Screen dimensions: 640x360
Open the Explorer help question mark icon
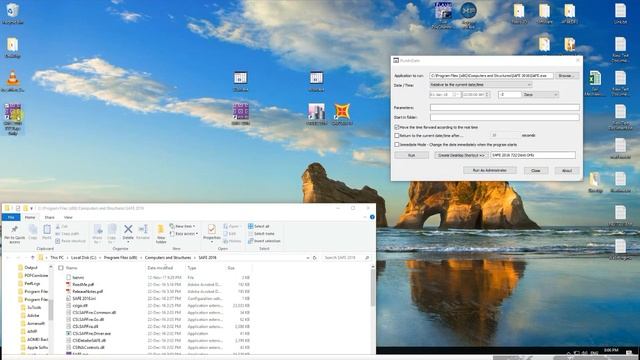tap(372, 217)
